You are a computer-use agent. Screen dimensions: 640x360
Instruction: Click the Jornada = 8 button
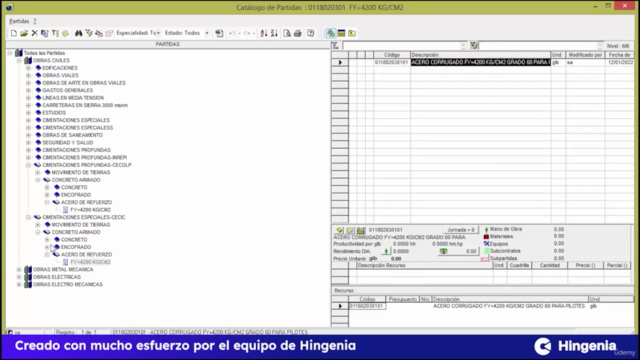[x=461, y=230]
